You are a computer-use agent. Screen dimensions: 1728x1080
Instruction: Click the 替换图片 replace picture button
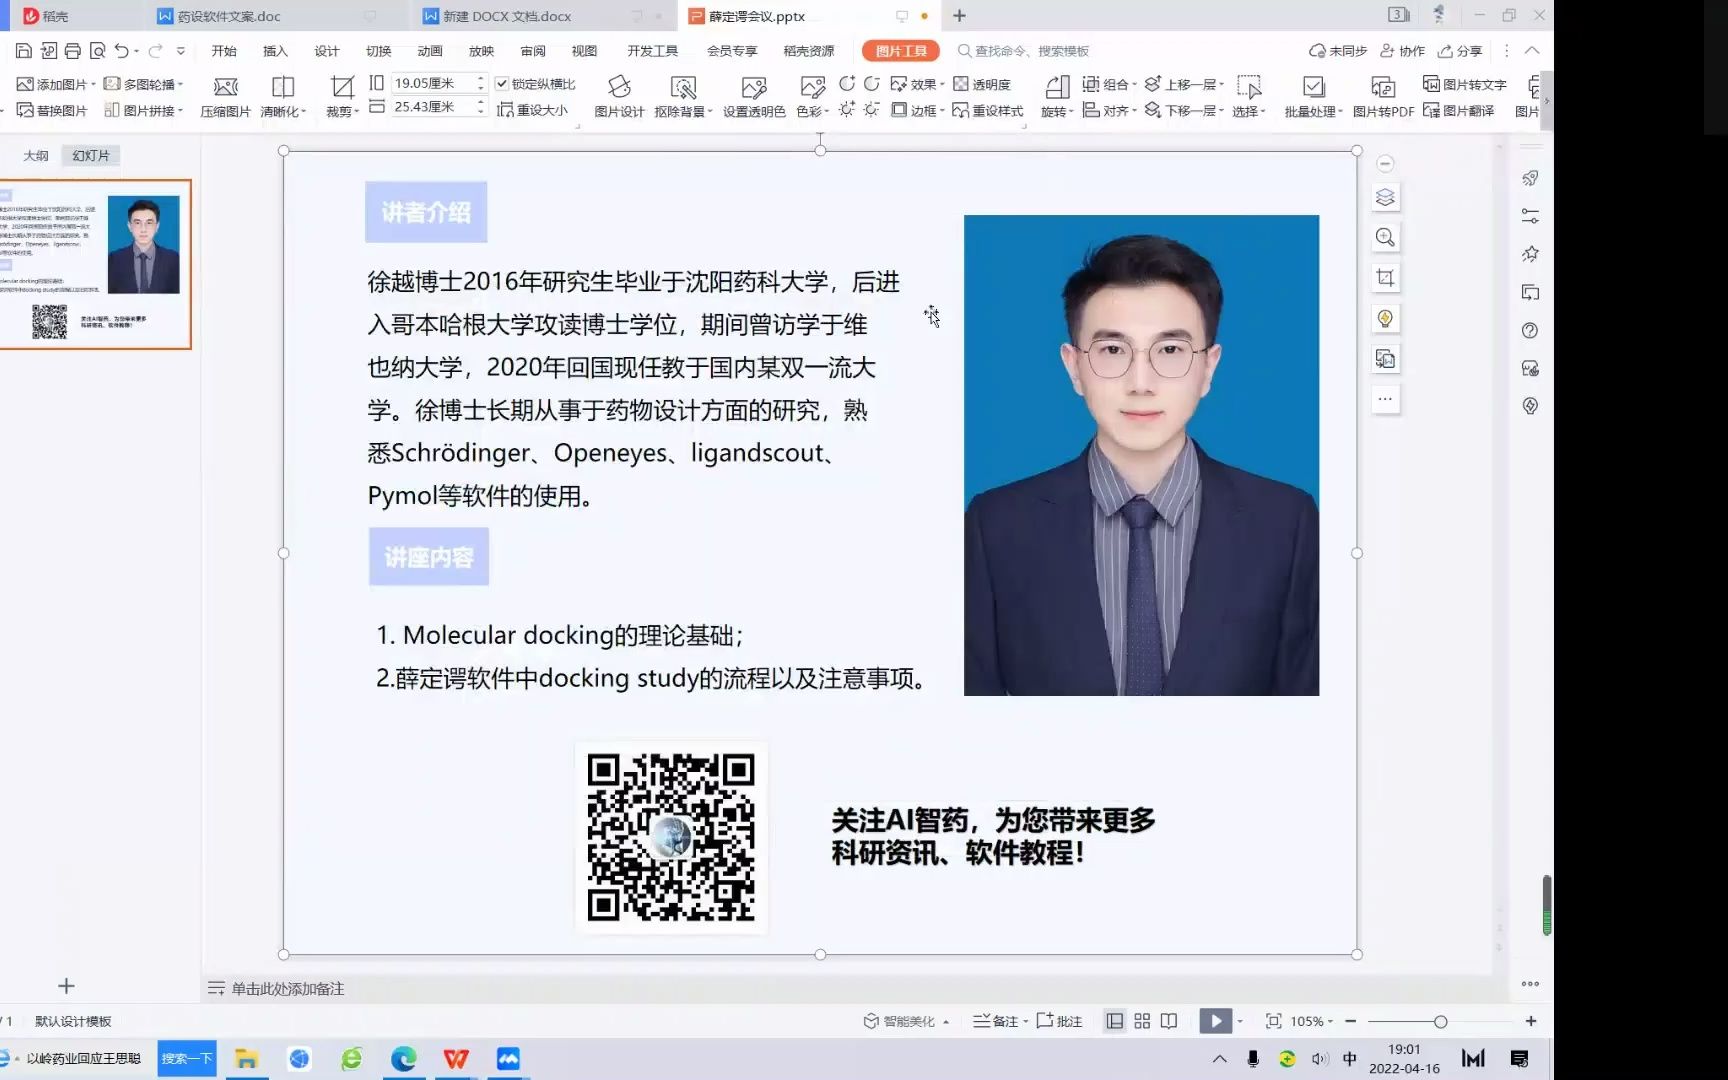[52, 110]
